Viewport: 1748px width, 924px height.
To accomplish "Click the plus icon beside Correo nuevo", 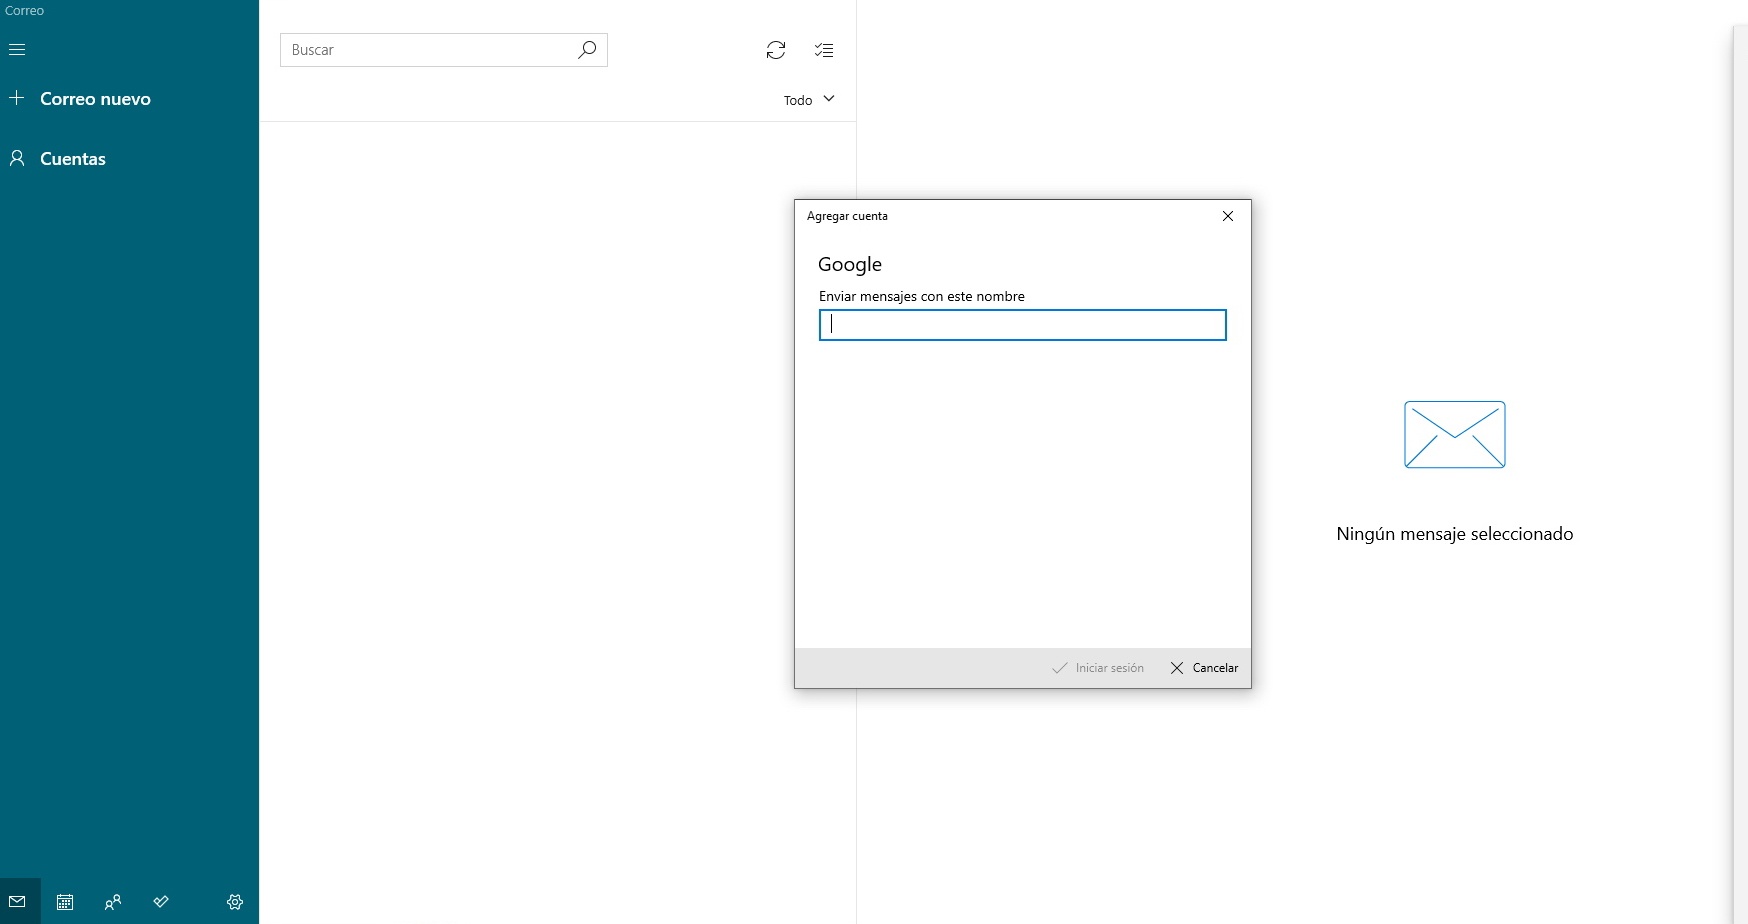I will [x=17, y=98].
